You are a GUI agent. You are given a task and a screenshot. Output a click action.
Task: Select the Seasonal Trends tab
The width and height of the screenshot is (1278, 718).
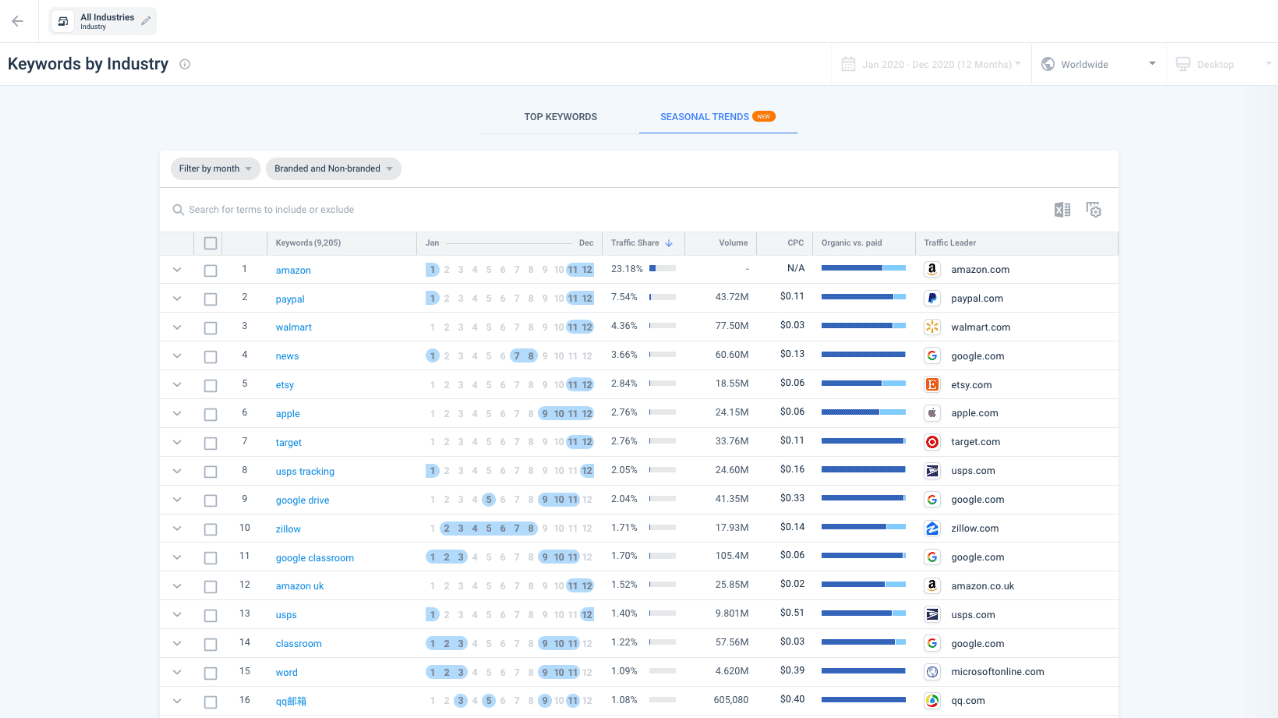[x=718, y=117]
